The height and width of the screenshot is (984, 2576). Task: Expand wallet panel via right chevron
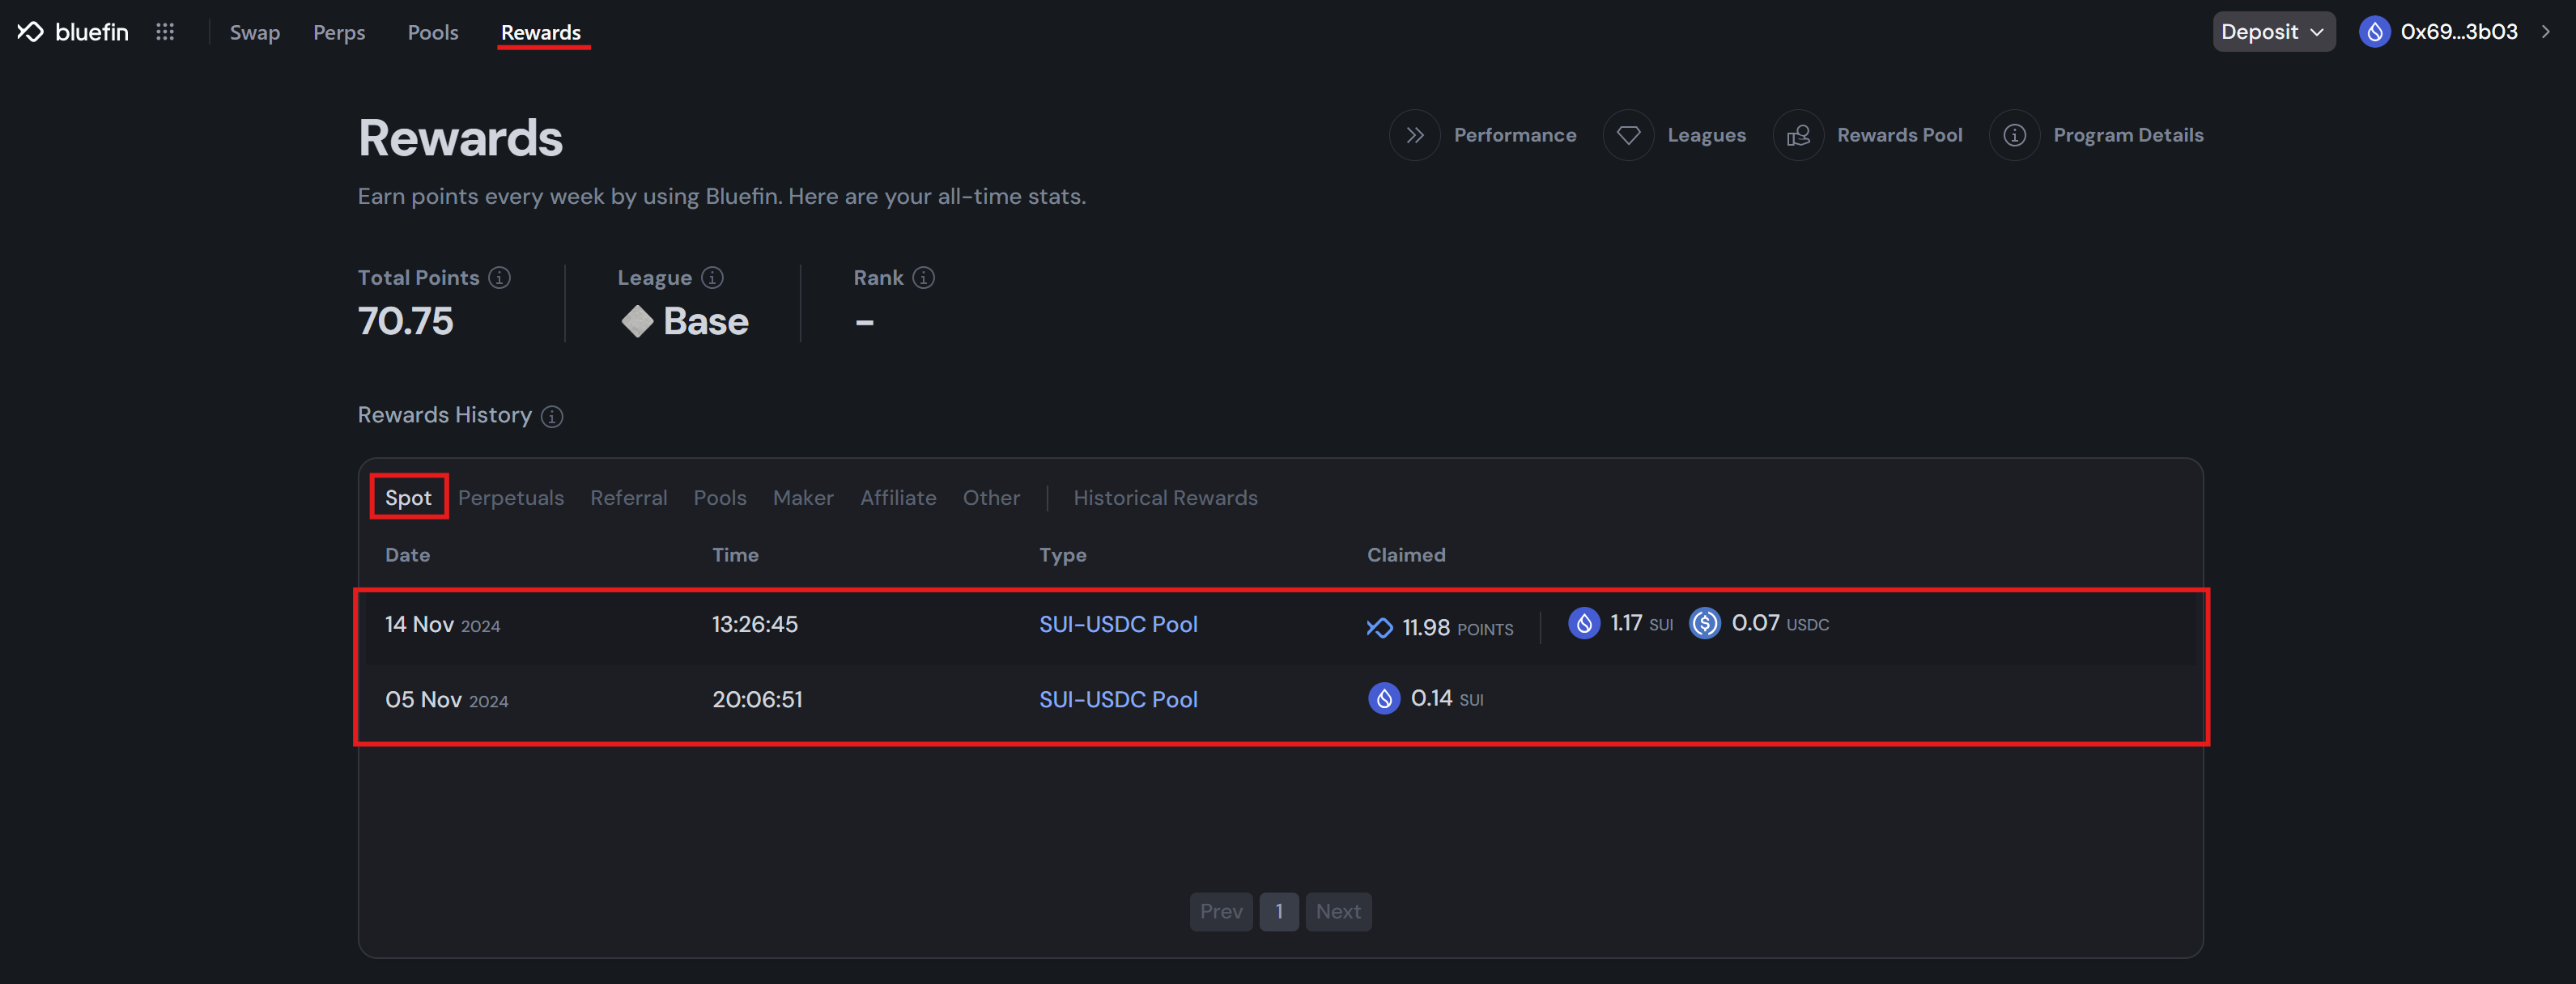point(2546,32)
